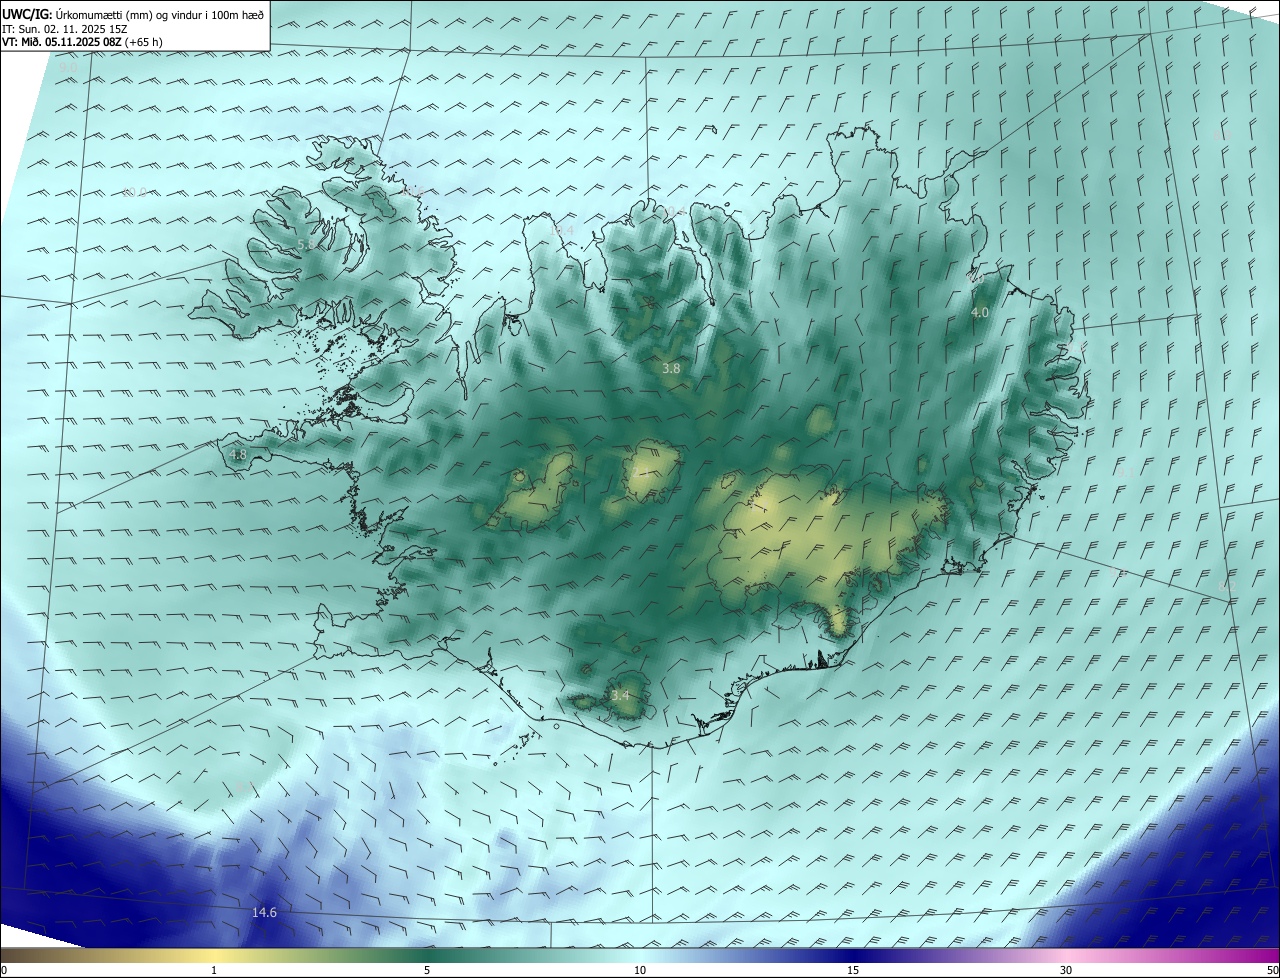Click the '5.8' value label in the Westfjords

tap(306, 244)
